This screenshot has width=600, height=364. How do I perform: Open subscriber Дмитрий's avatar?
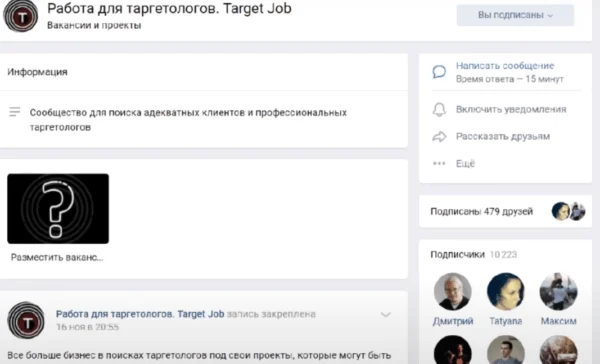point(453,291)
